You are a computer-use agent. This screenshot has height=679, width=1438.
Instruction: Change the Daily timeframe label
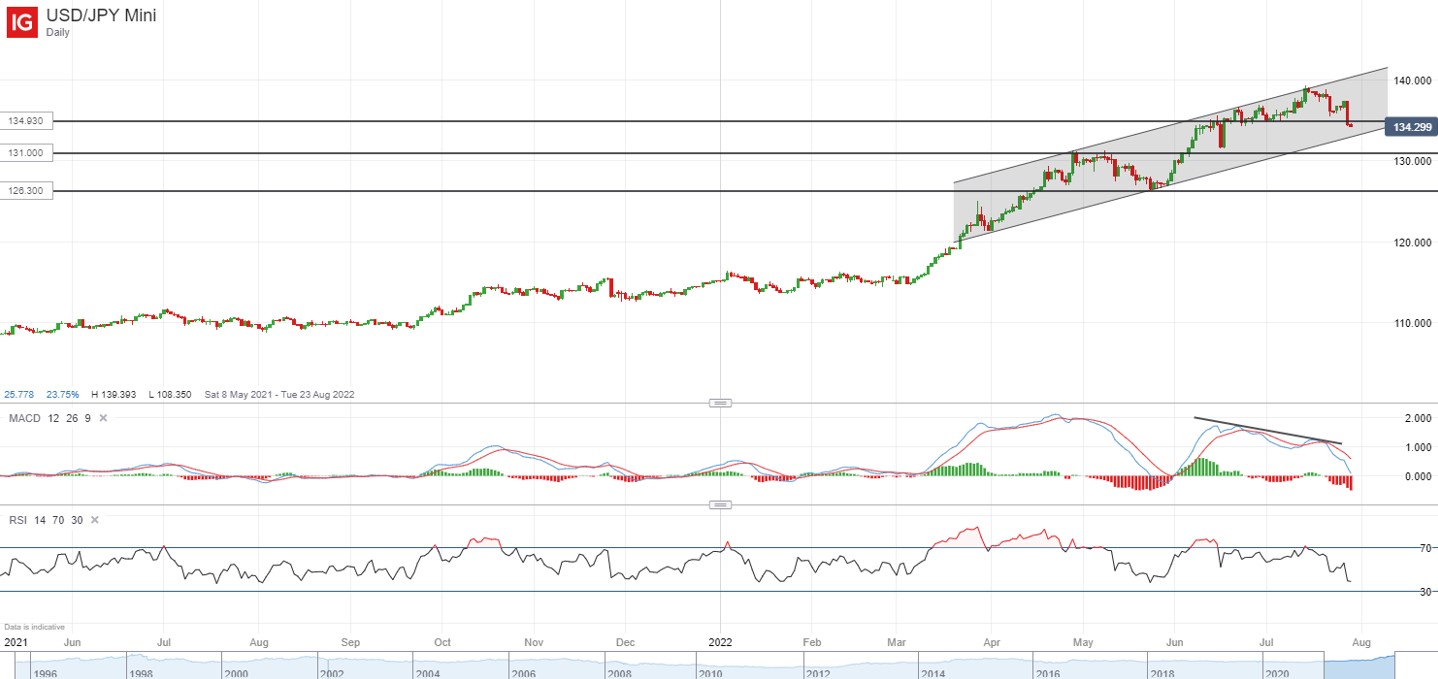pos(58,32)
